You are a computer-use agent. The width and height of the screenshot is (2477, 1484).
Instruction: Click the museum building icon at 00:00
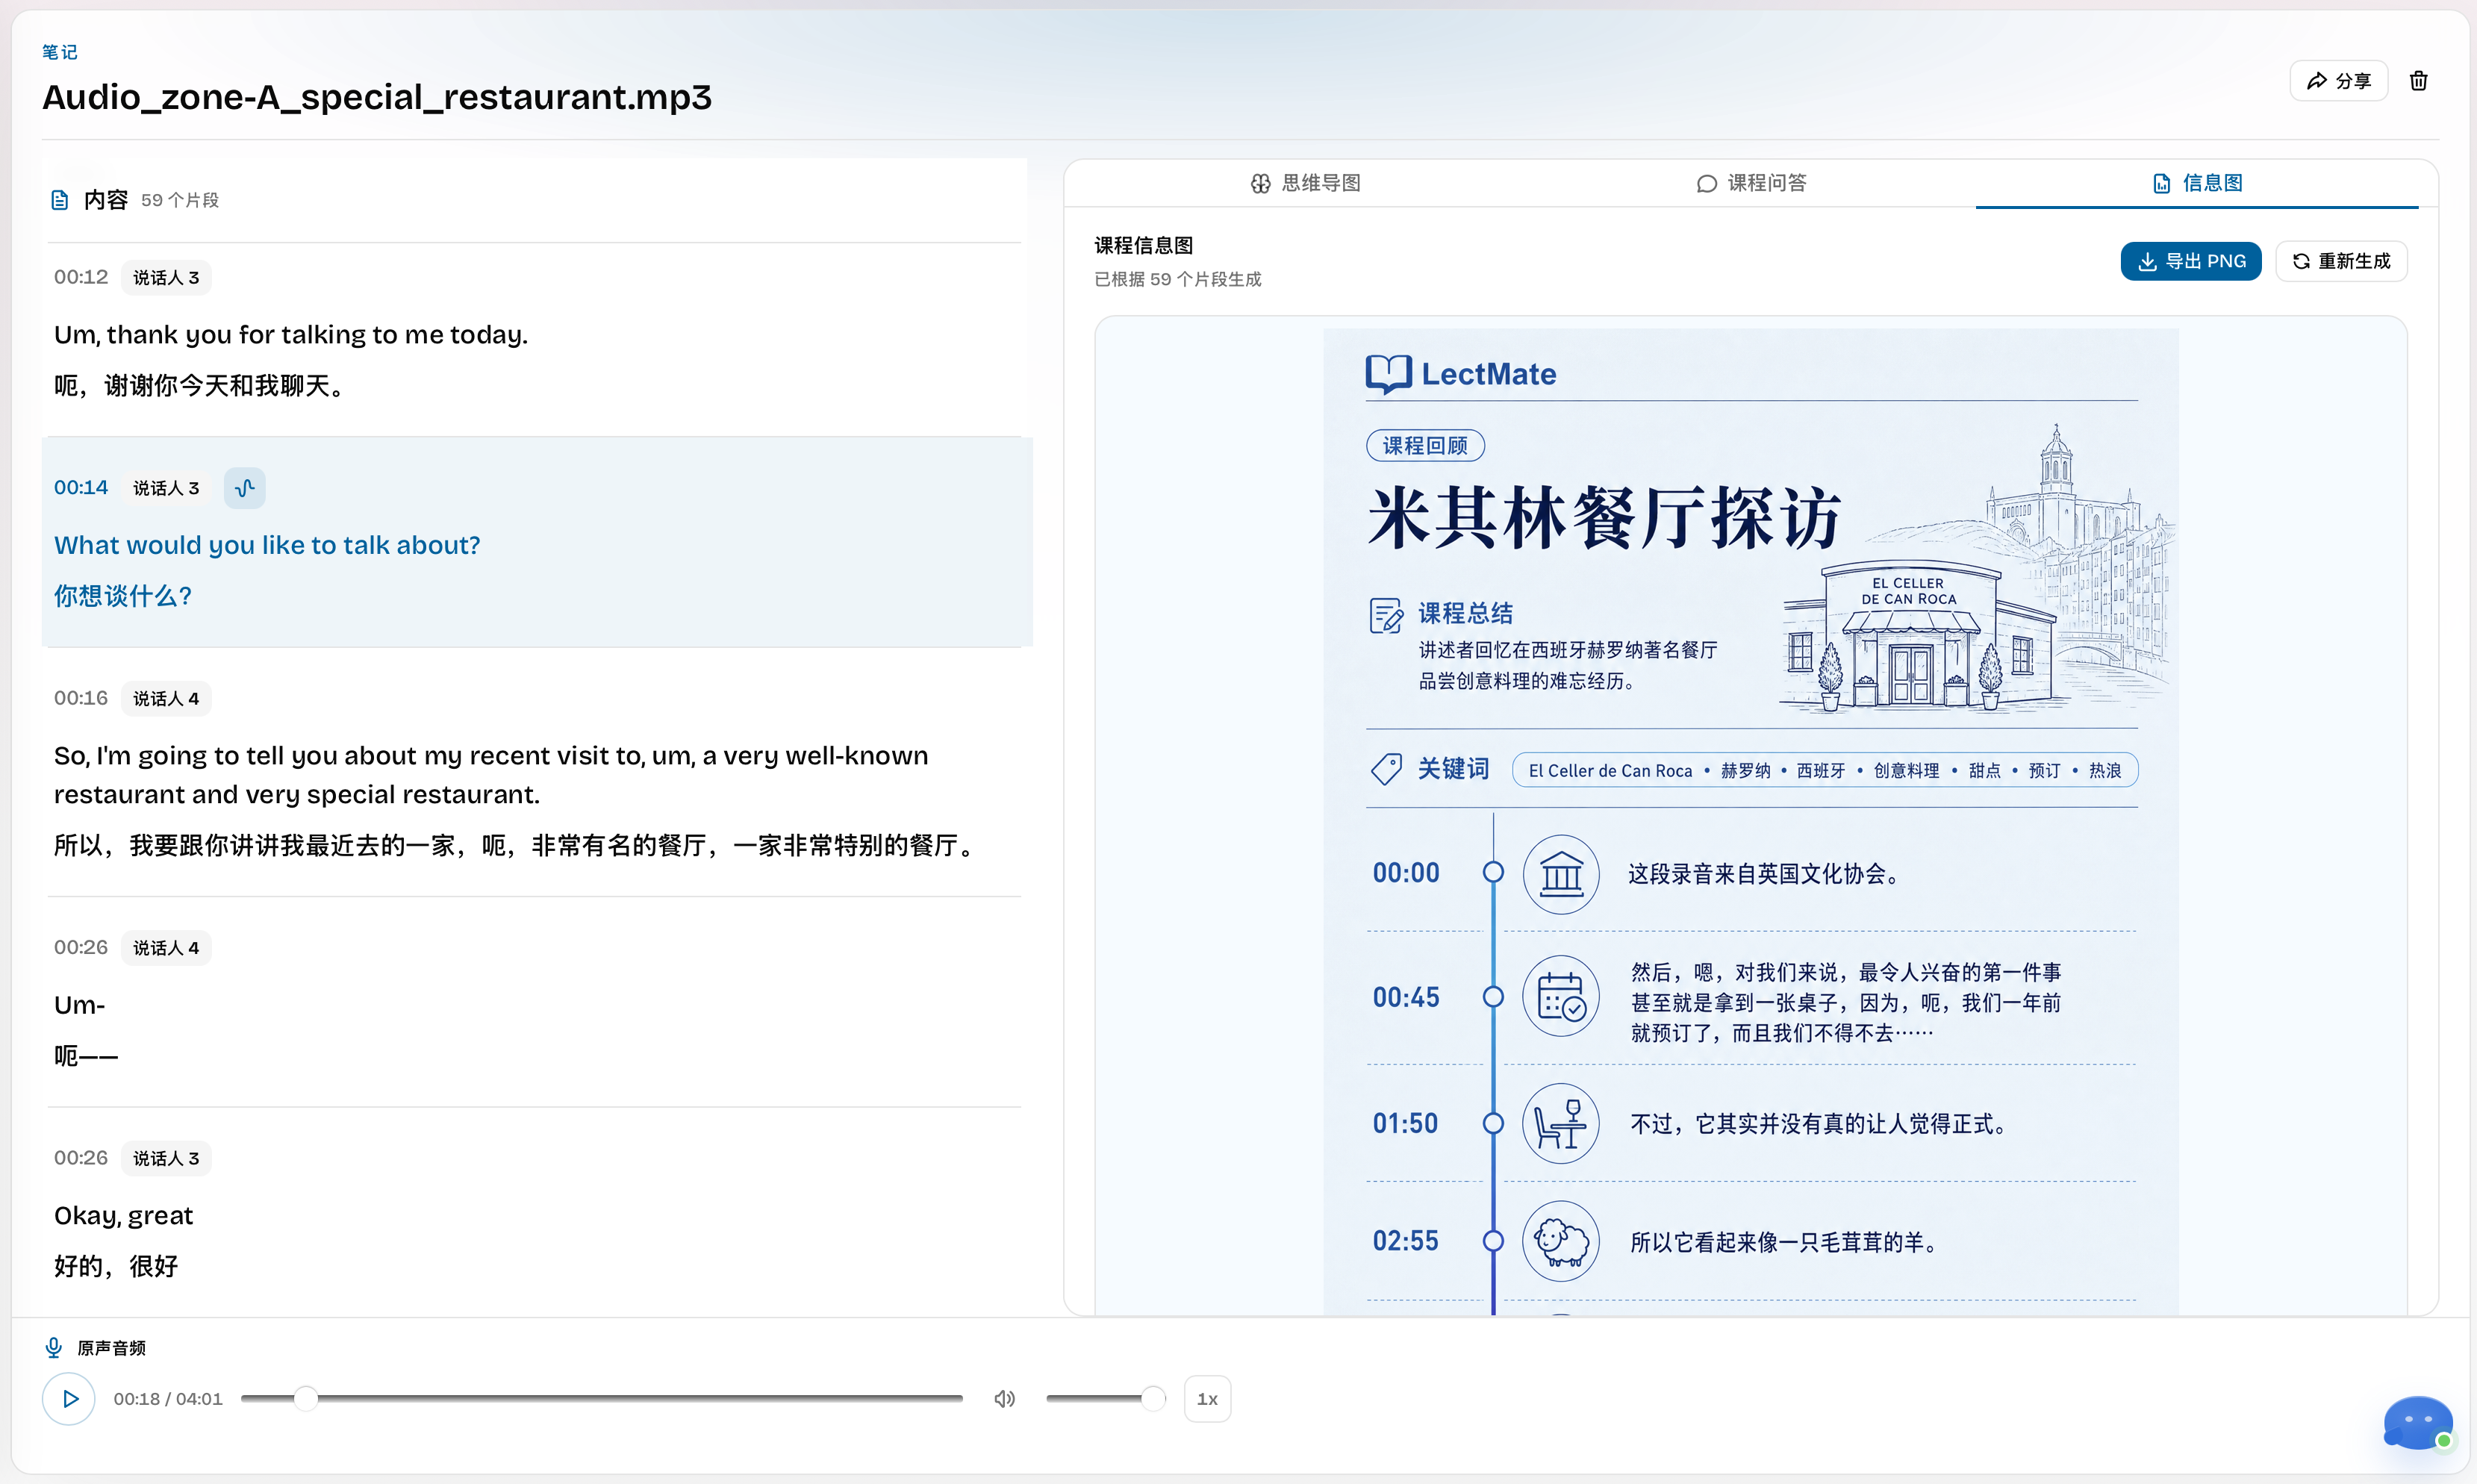(1561, 874)
